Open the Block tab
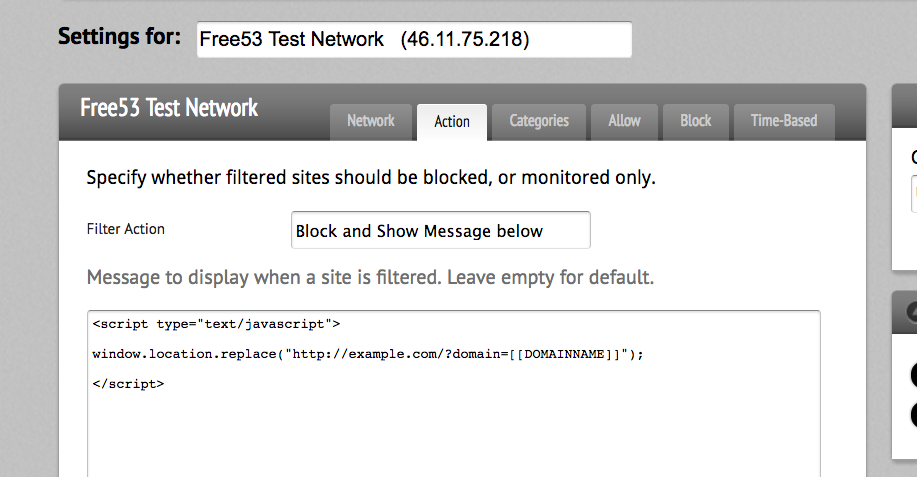Image resolution: width=917 pixels, height=477 pixels. click(x=695, y=122)
